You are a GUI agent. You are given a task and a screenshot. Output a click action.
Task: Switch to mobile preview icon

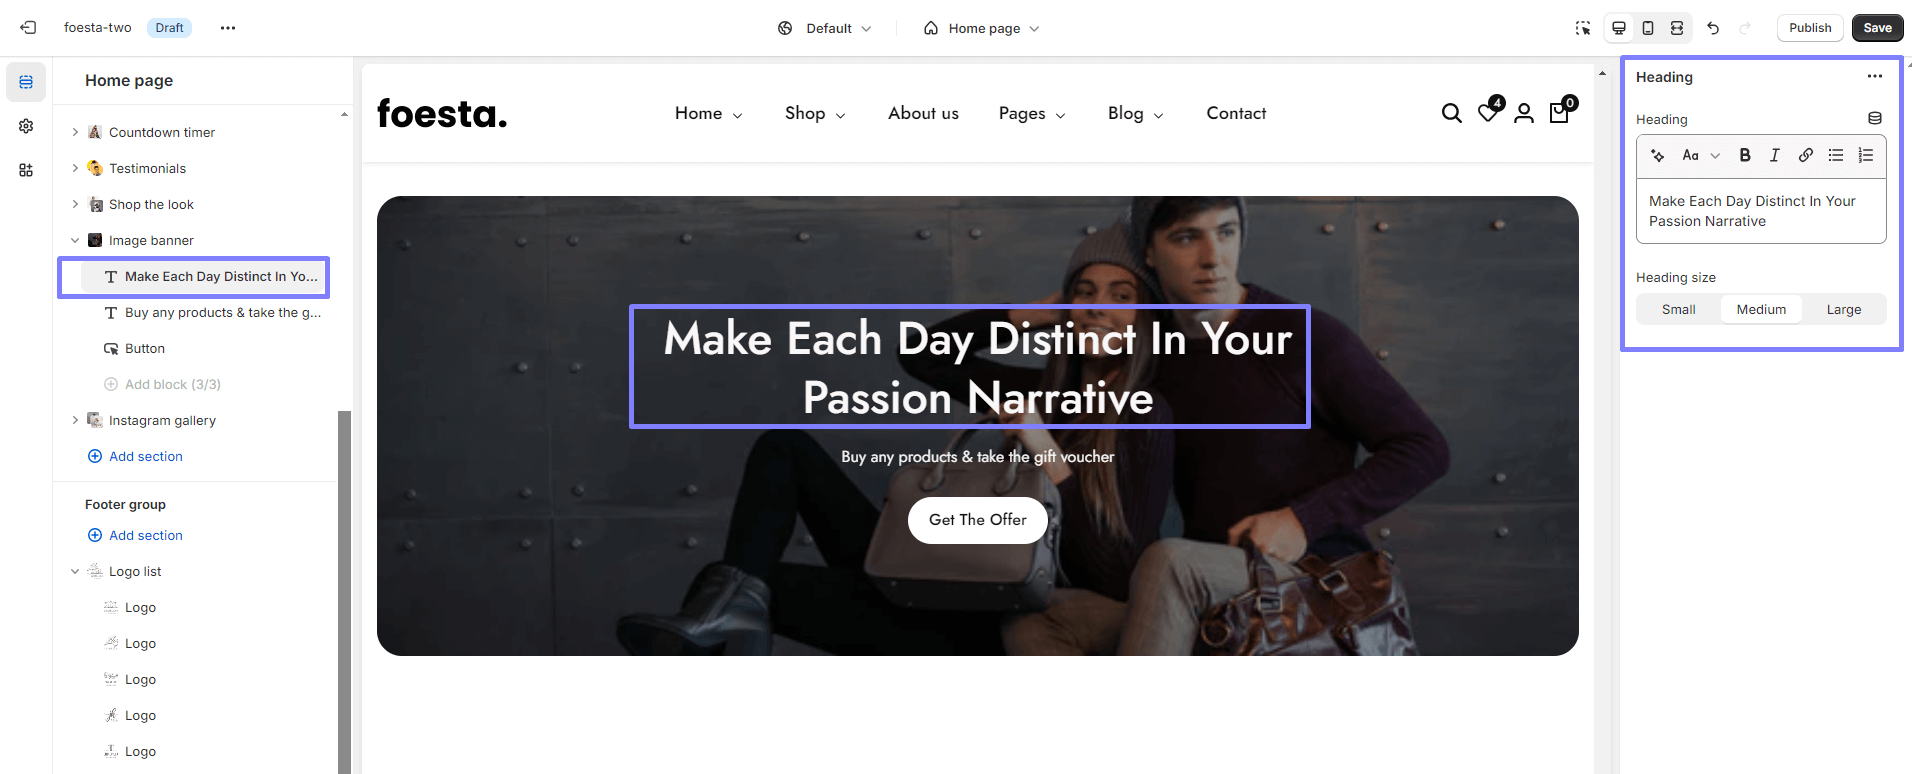pyautogui.click(x=1648, y=28)
